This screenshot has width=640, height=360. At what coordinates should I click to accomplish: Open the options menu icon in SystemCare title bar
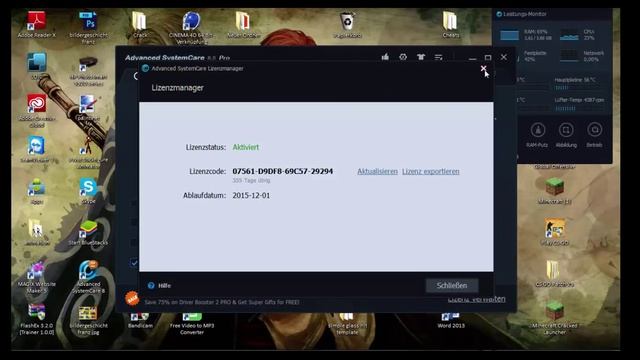coord(439,57)
